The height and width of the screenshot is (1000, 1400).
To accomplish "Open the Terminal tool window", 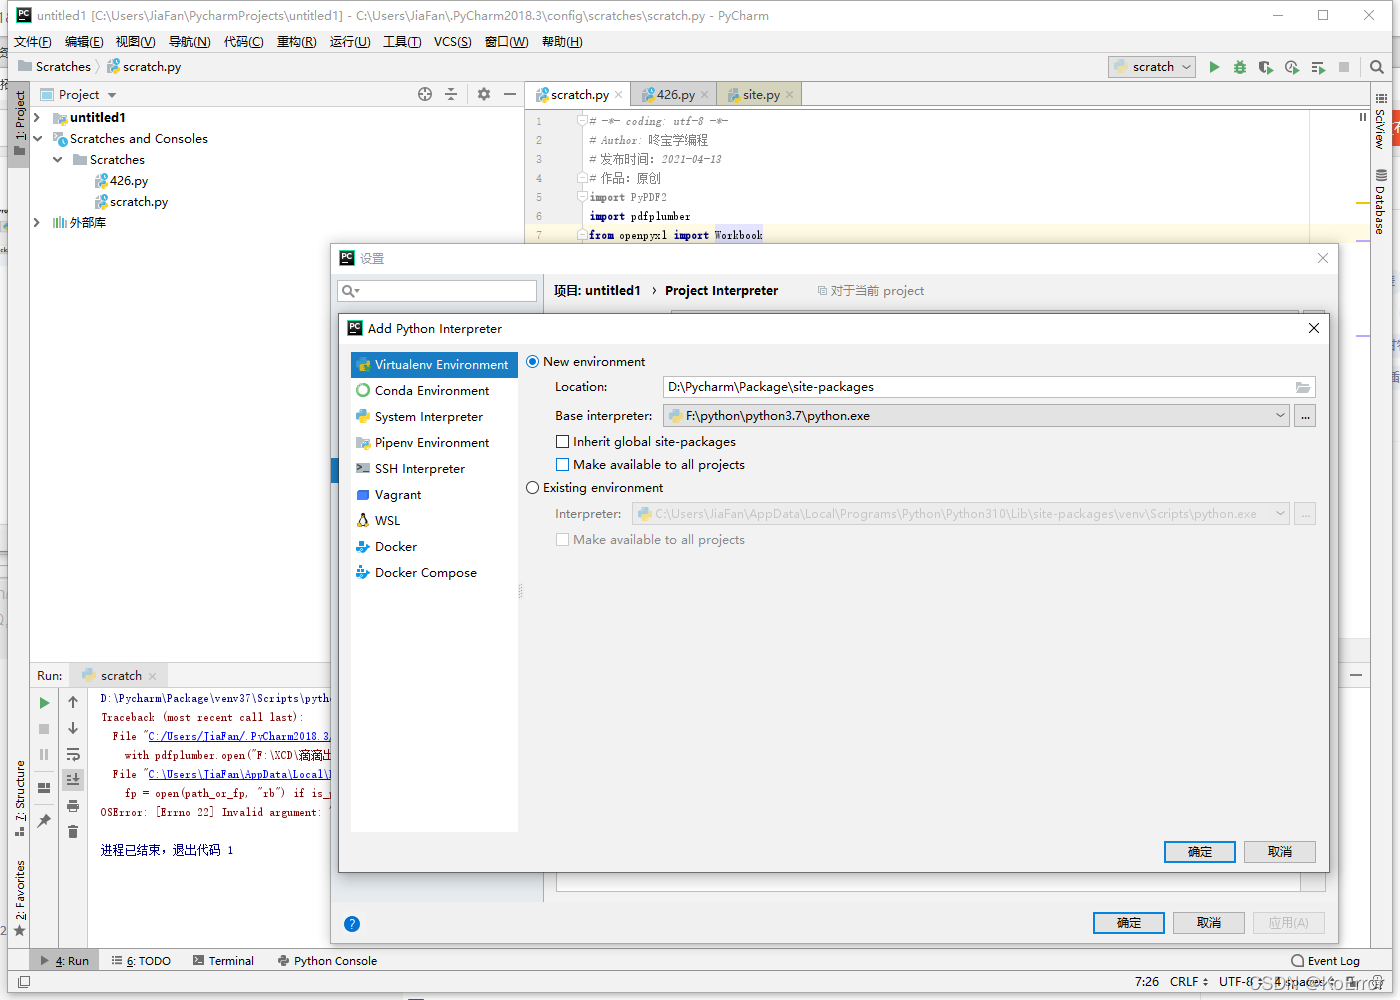I will [223, 961].
